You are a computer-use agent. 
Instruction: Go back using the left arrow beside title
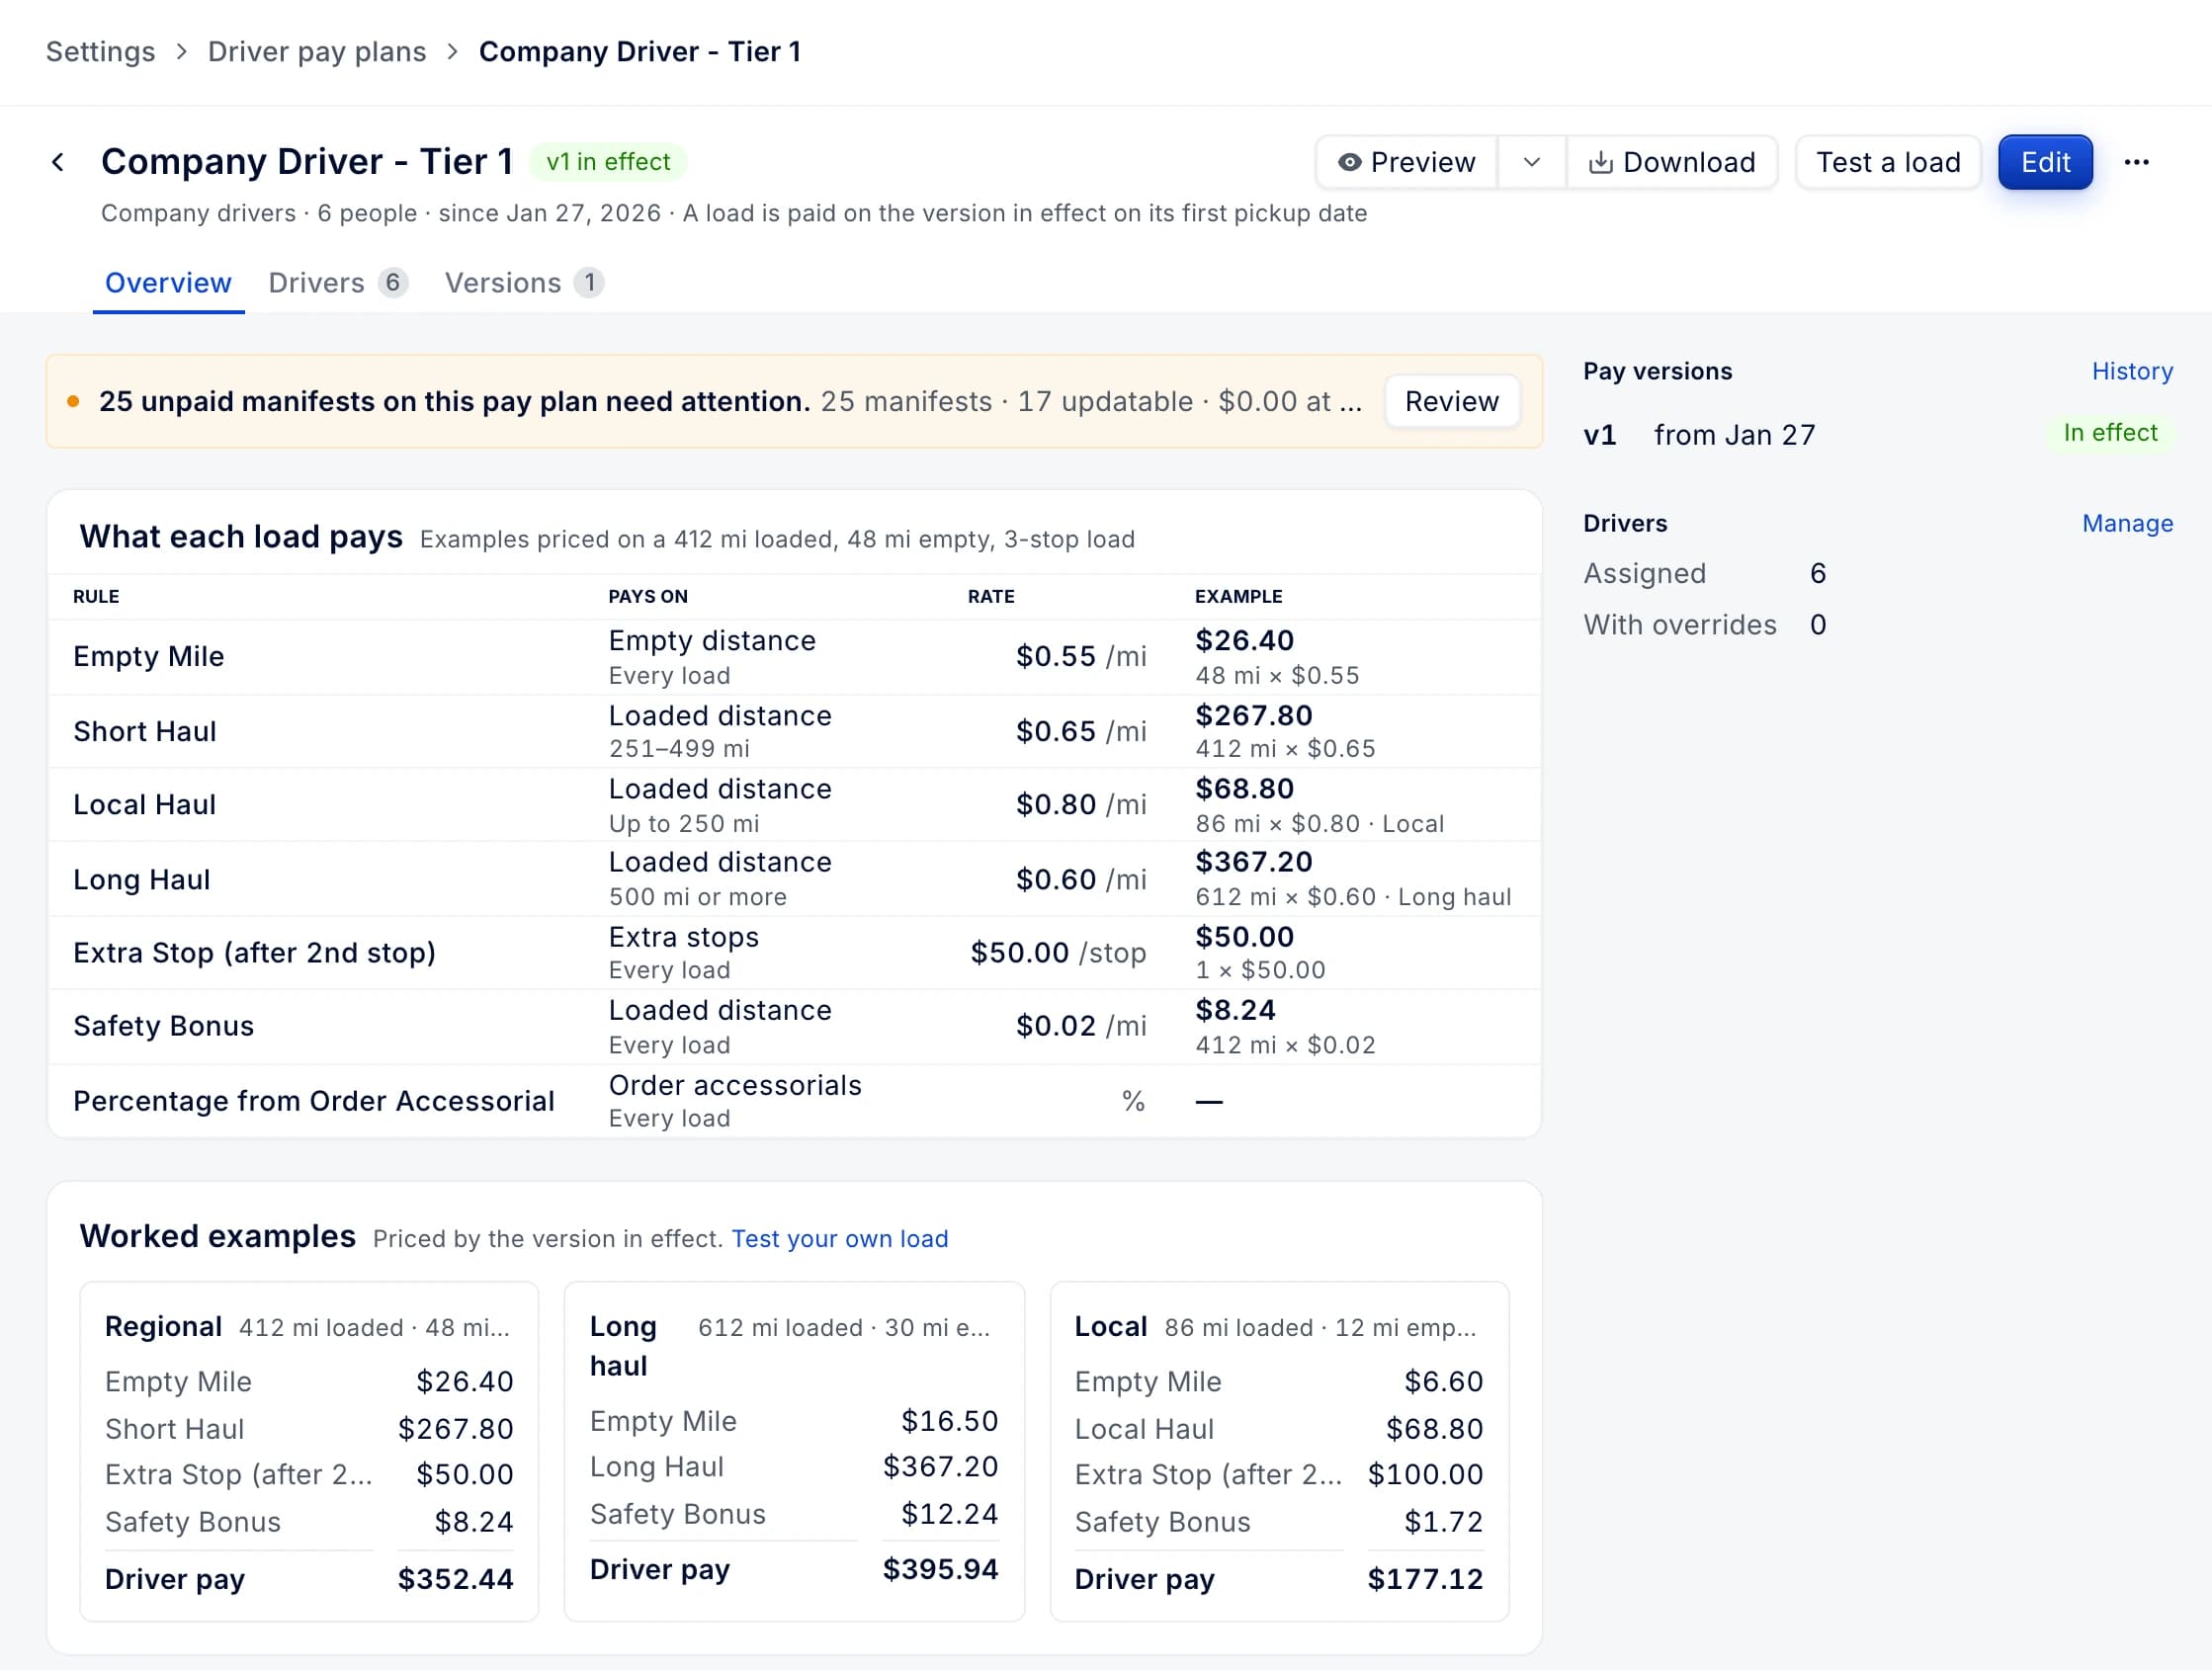point(58,162)
